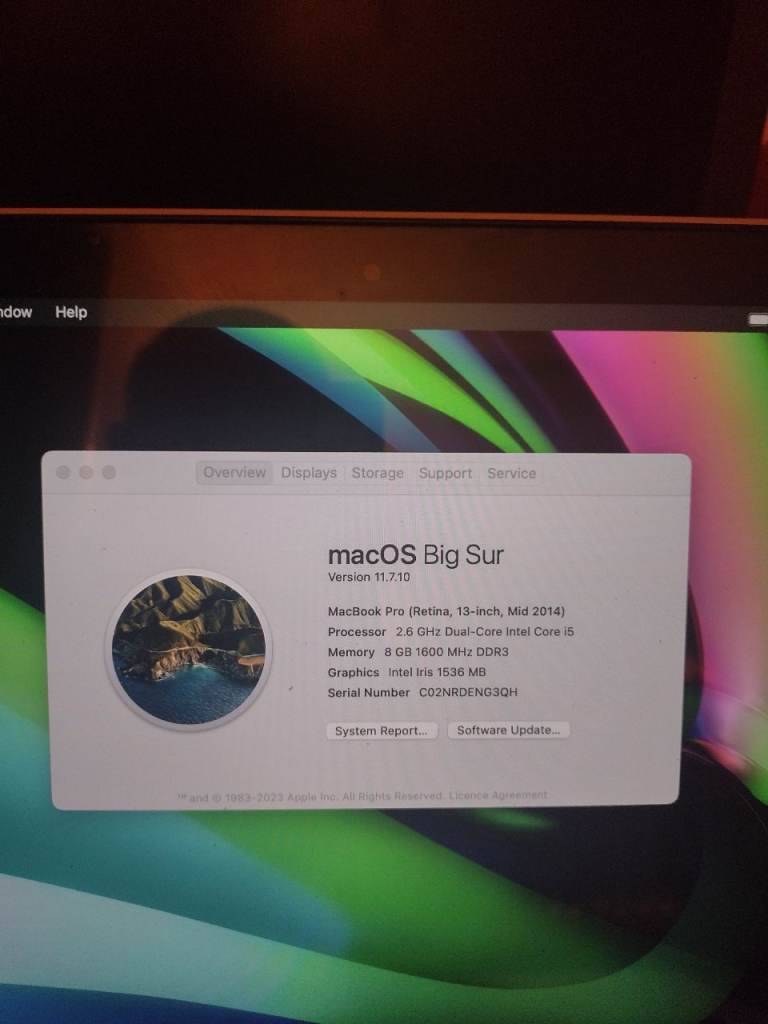768x1024 pixels.
Task: Go to the Support tab
Action: tap(445, 473)
